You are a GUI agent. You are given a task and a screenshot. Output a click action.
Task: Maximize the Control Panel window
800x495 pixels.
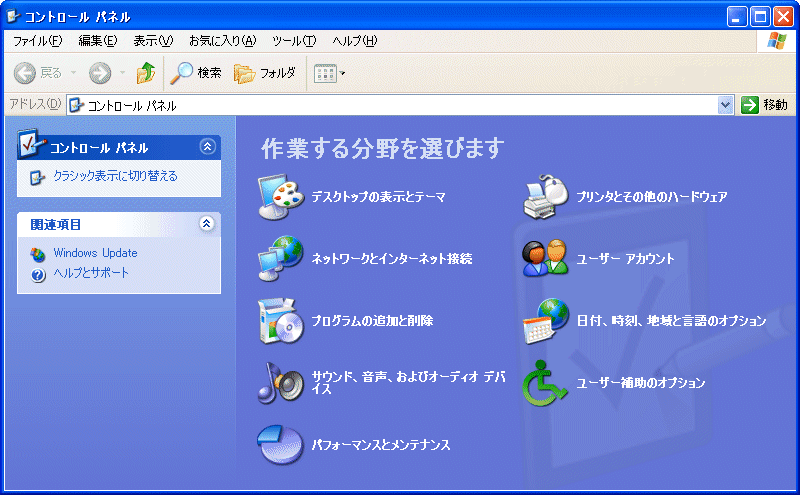(760, 17)
